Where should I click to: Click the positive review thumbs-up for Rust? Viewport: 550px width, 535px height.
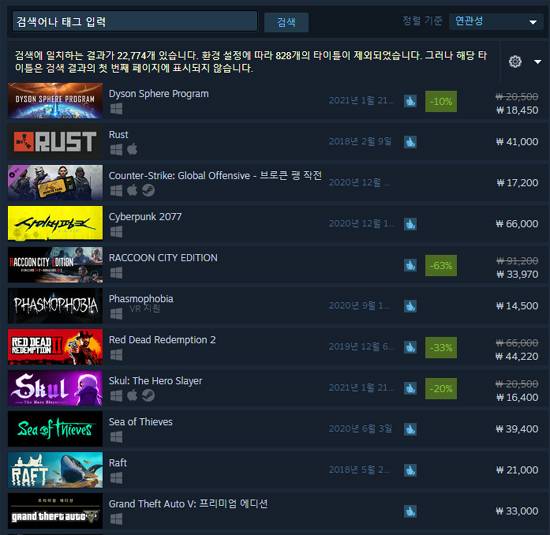point(410,142)
